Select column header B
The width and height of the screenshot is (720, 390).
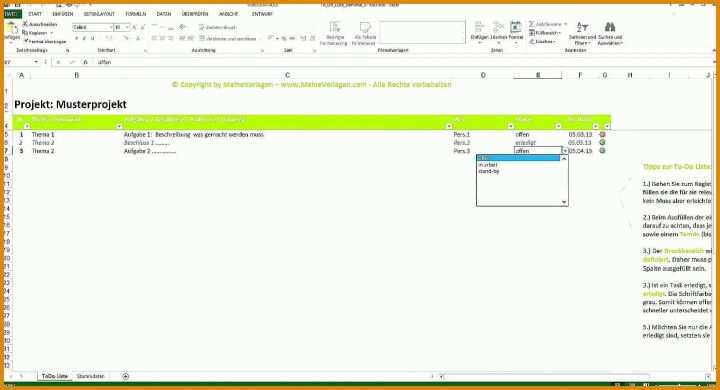click(76, 75)
